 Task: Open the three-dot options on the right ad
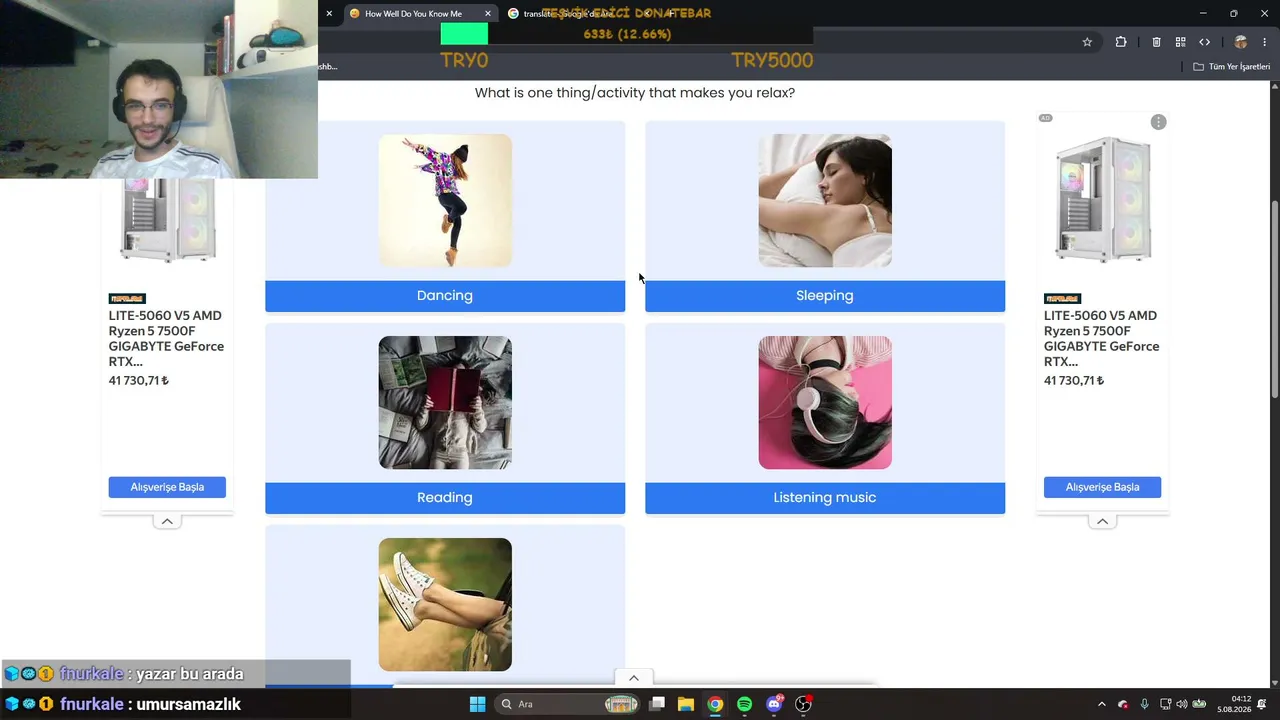click(1158, 122)
